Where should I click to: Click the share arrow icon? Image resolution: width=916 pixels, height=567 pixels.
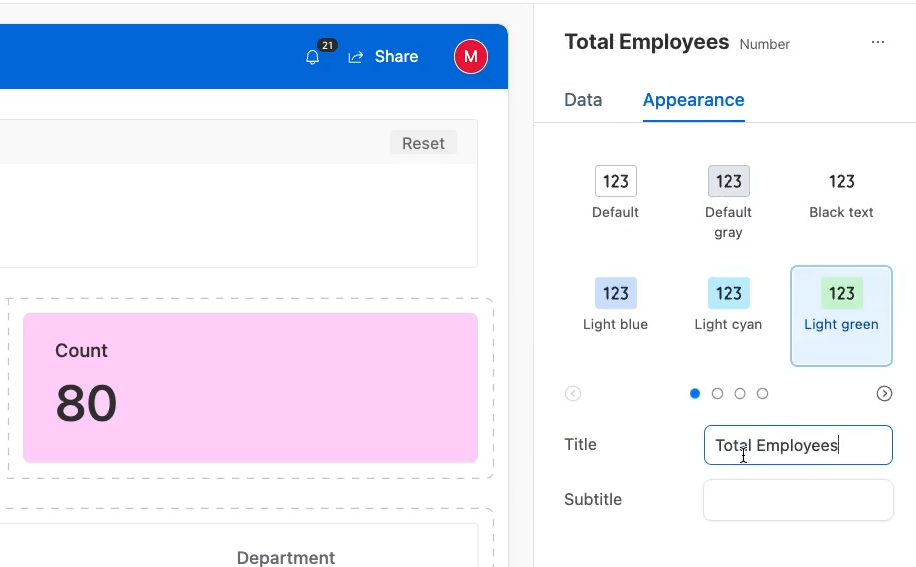point(356,57)
